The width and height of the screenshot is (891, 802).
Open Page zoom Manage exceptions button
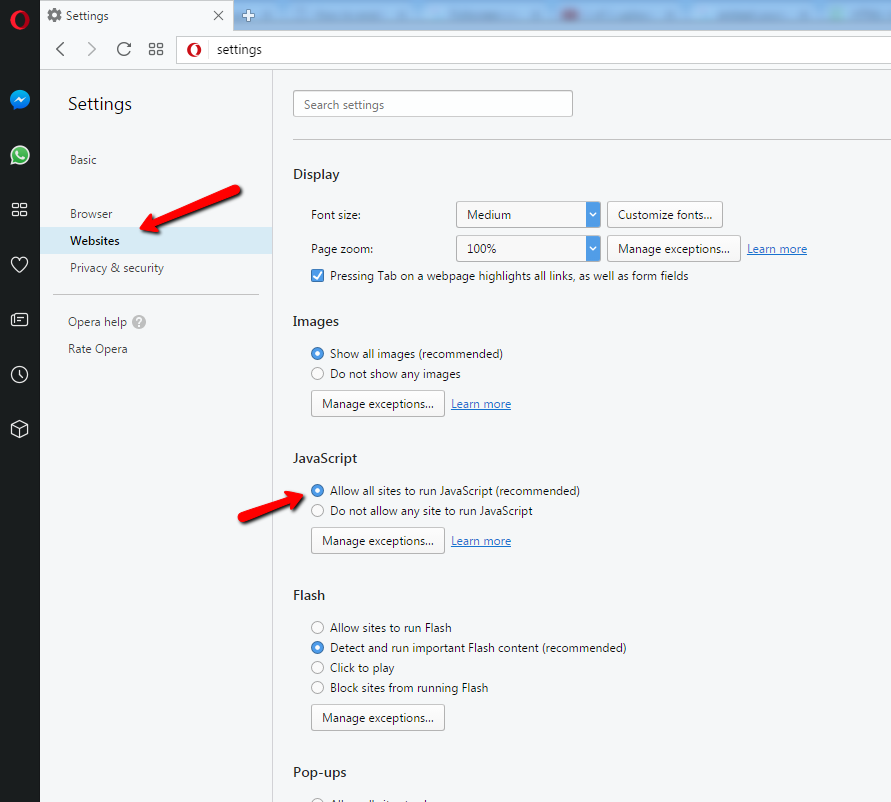674,249
